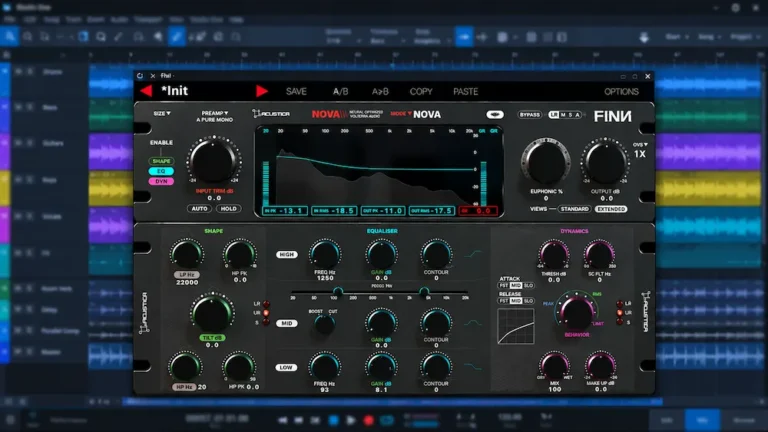Toggle the HOLD button

pyautogui.click(x=229, y=209)
